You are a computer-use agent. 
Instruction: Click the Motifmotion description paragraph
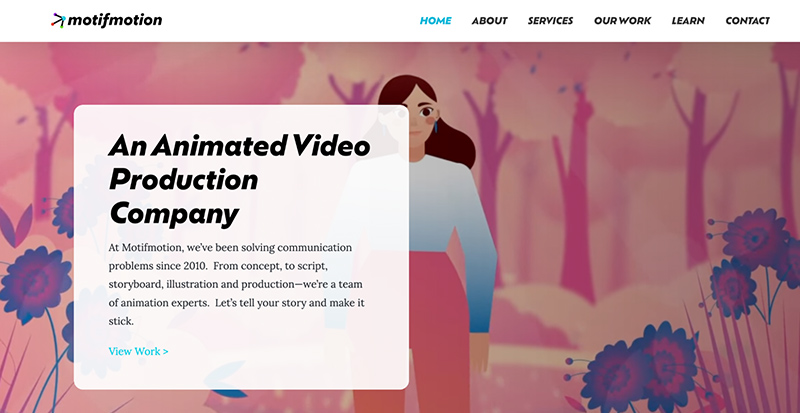(x=237, y=284)
